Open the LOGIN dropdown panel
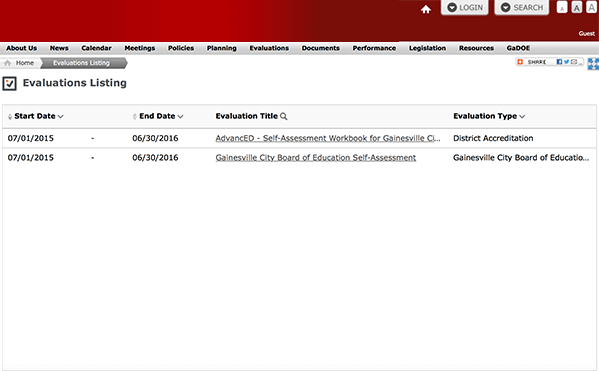This screenshot has width=599, height=371. (x=465, y=8)
